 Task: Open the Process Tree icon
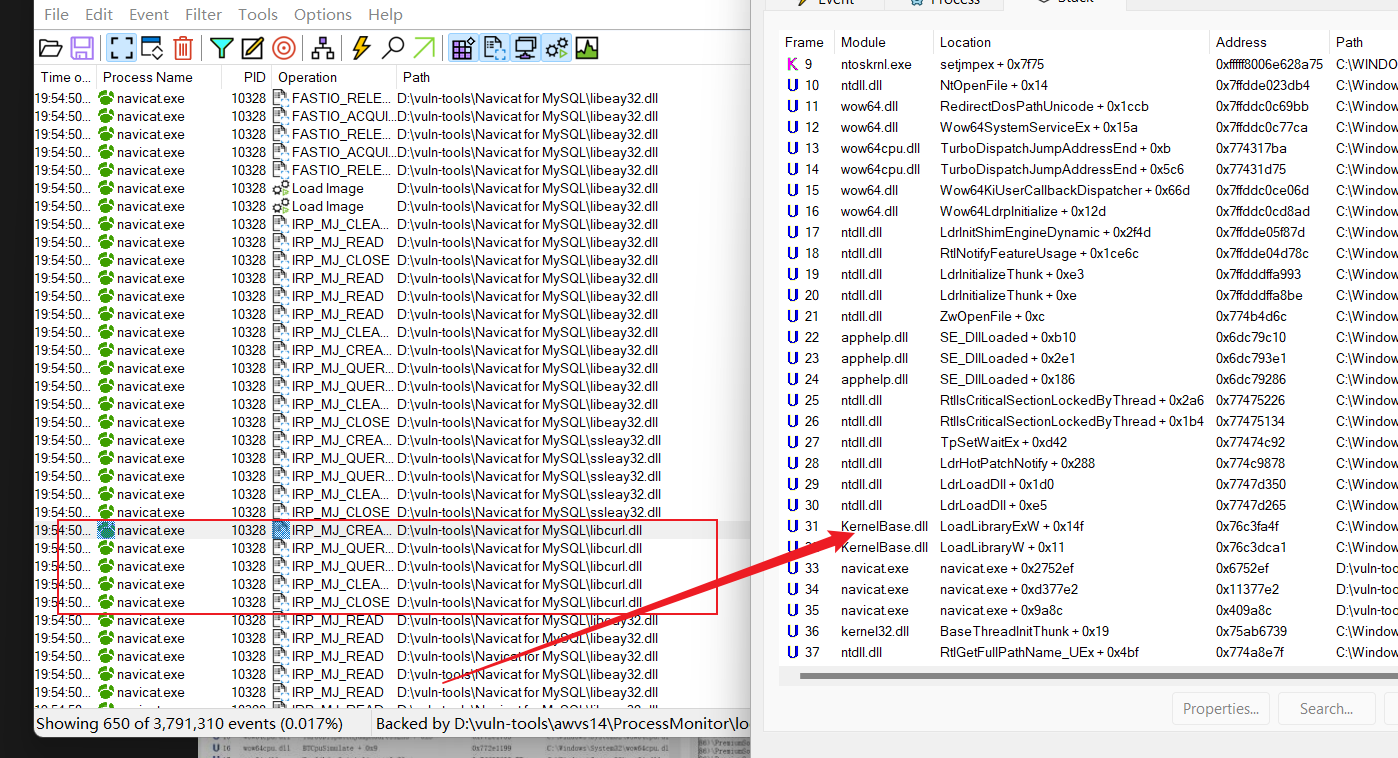(x=323, y=47)
